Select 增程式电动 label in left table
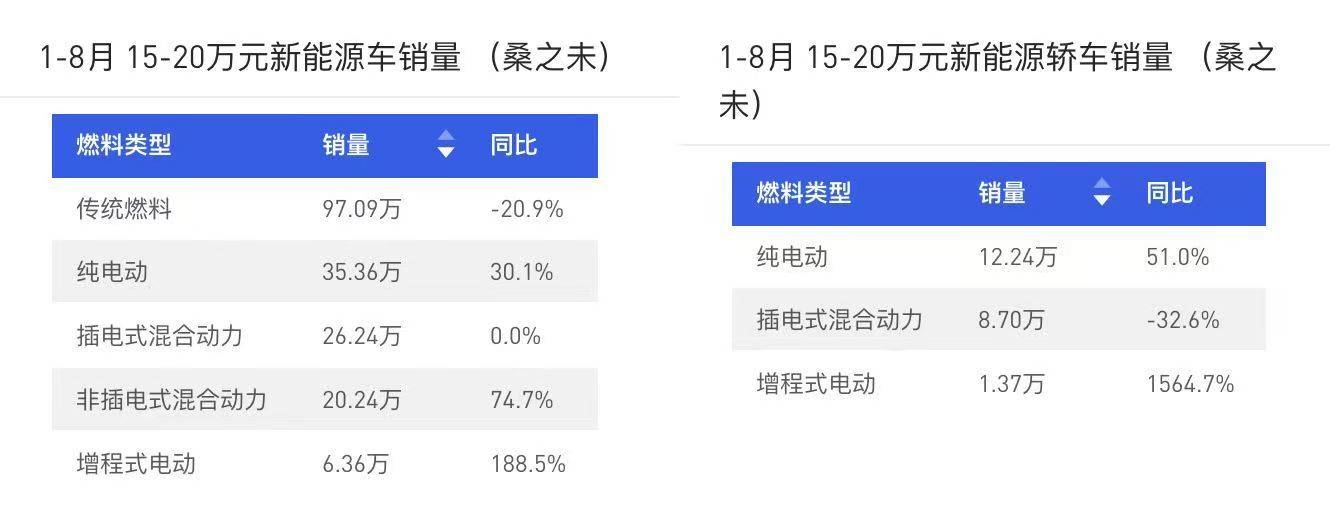The image size is (1330, 524). click(136, 464)
